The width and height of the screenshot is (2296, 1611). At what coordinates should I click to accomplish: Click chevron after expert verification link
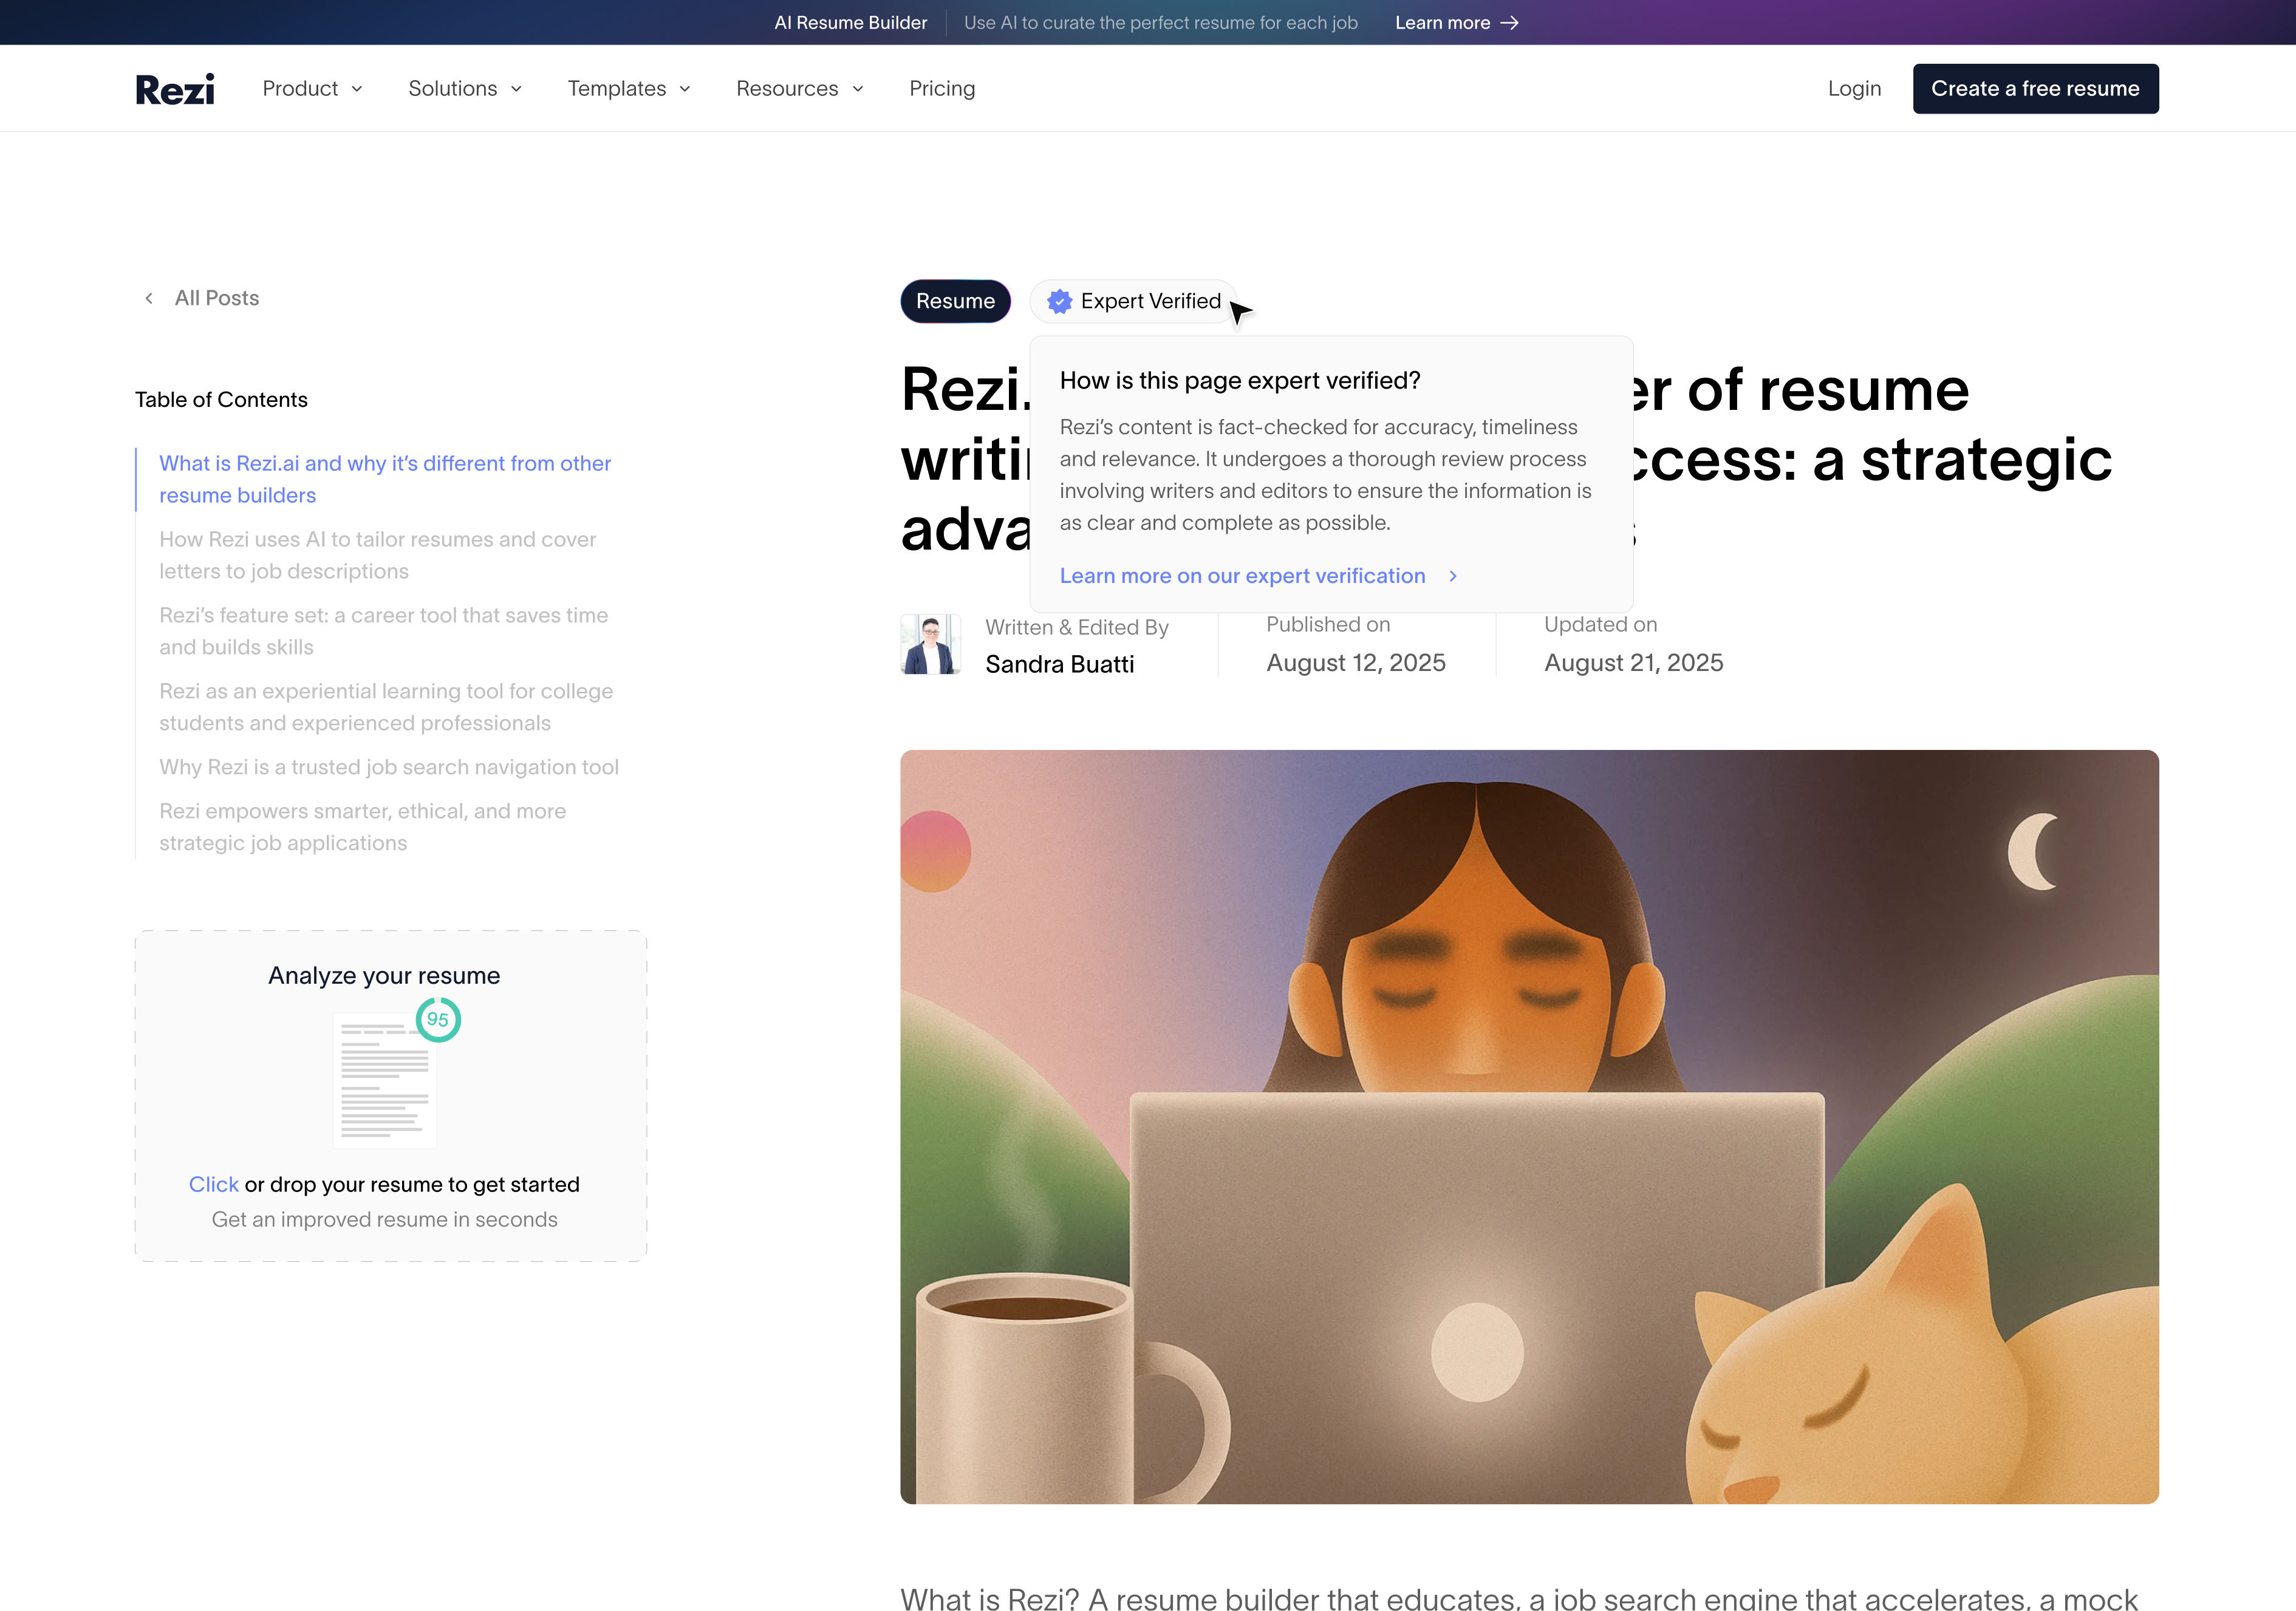pyautogui.click(x=1453, y=576)
